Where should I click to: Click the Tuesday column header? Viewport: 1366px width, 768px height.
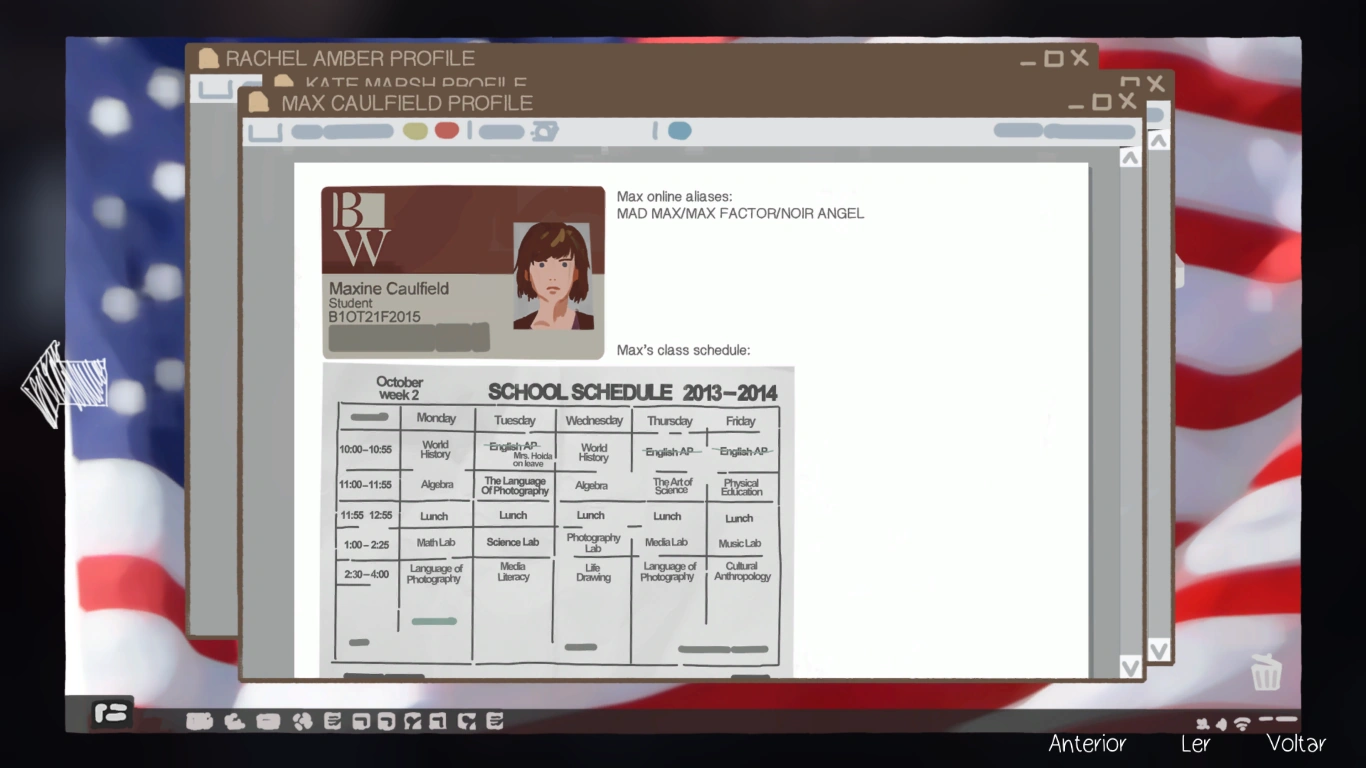click(x=514, y=420)
